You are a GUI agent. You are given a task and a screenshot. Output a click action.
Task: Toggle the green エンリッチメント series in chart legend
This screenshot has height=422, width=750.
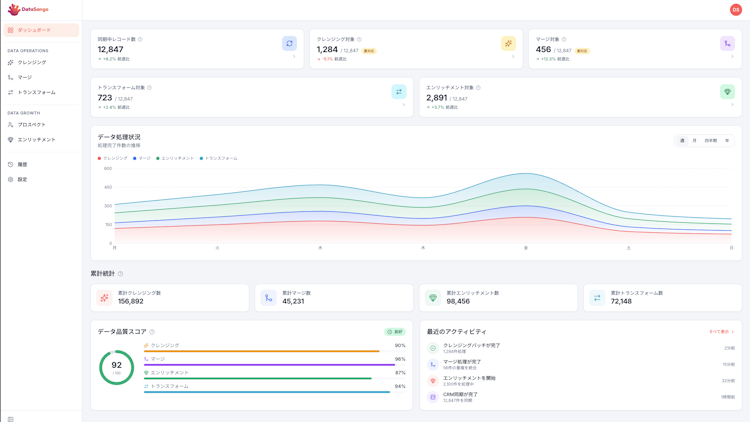pos(175,158)
